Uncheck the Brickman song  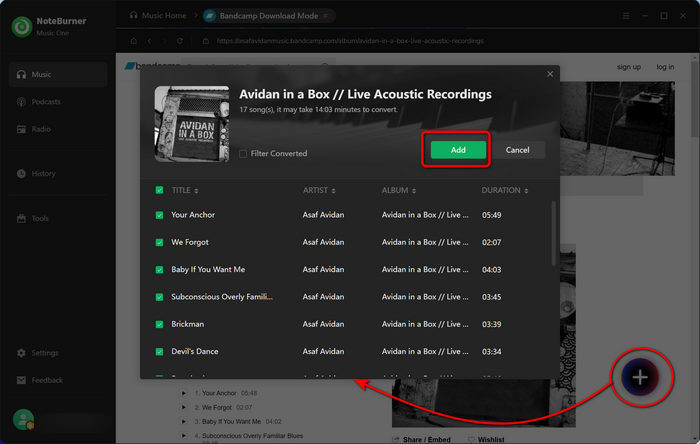(159, 324)
